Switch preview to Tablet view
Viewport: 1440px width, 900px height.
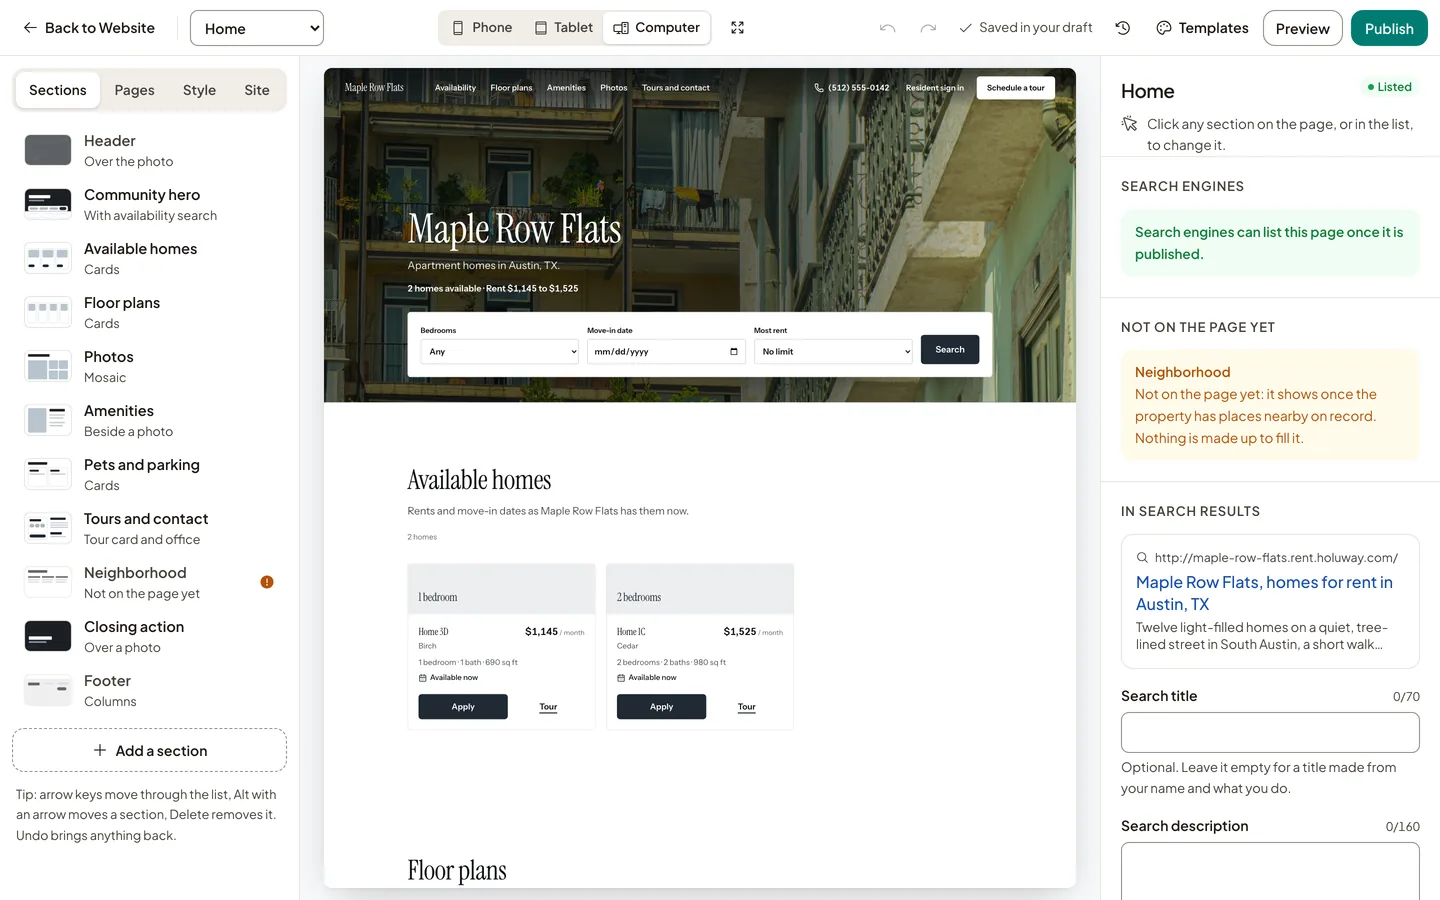tap(564, 28)
